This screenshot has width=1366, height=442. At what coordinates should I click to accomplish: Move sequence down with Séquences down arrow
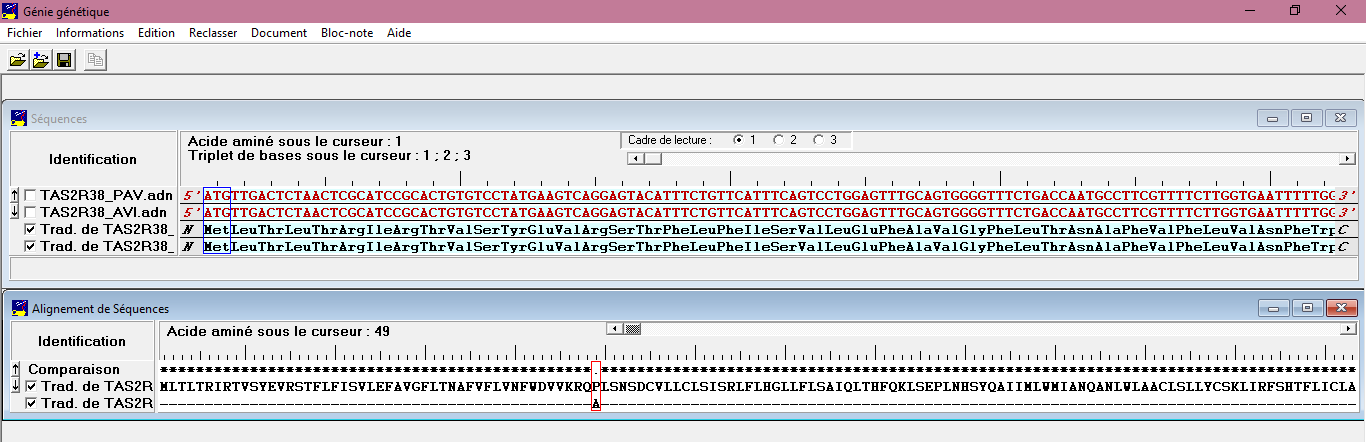tap(14, 212)
